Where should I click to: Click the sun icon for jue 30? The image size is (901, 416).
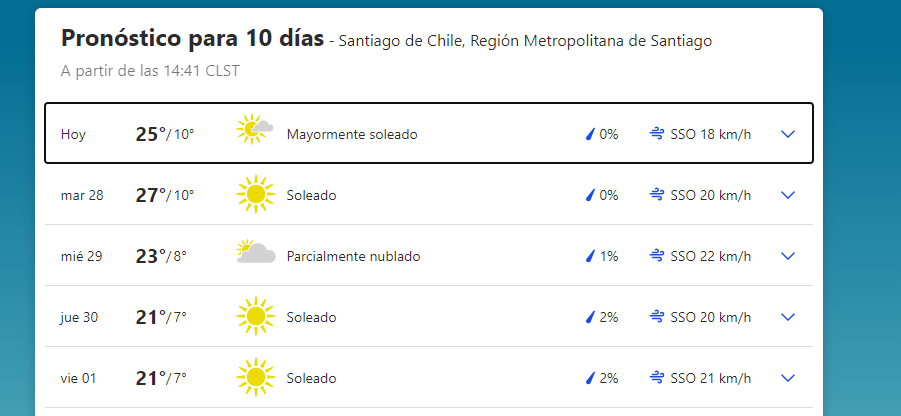pyautogui.click(x=255, y=317)
